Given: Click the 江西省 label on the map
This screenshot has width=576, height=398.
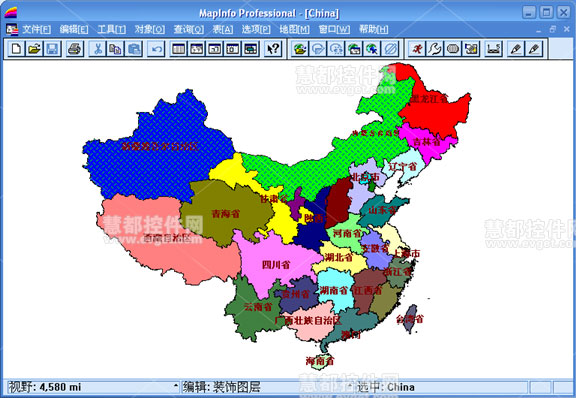Looking at the screenshot, I should (x=367, y=290).
